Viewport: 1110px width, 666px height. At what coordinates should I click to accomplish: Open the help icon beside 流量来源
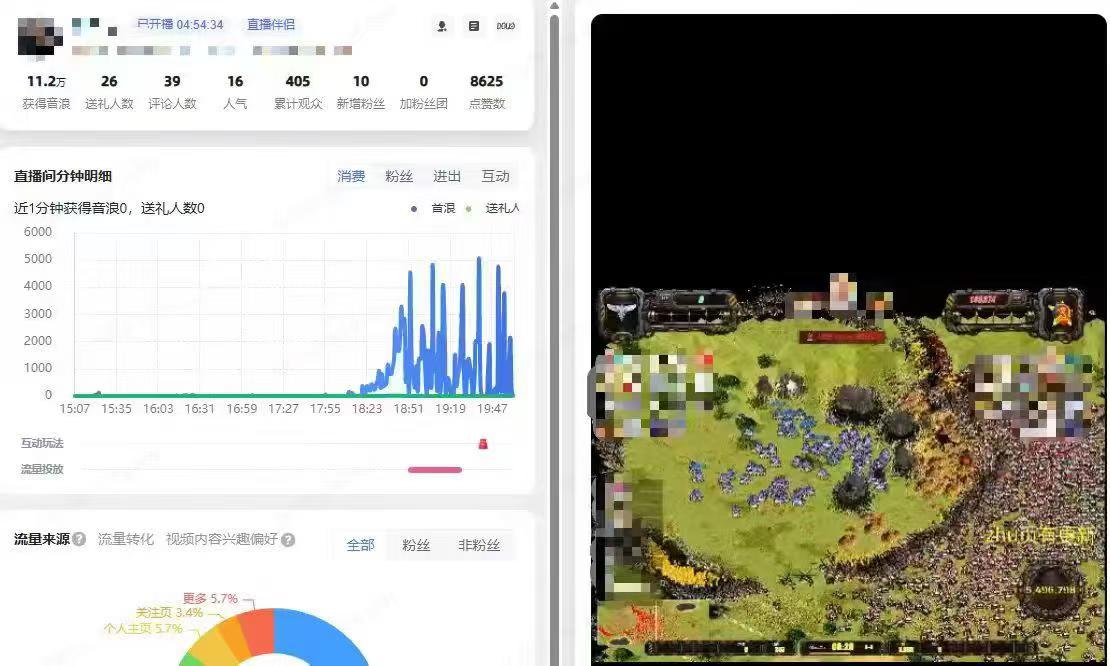pyautogui.click(x=79, y=539)
